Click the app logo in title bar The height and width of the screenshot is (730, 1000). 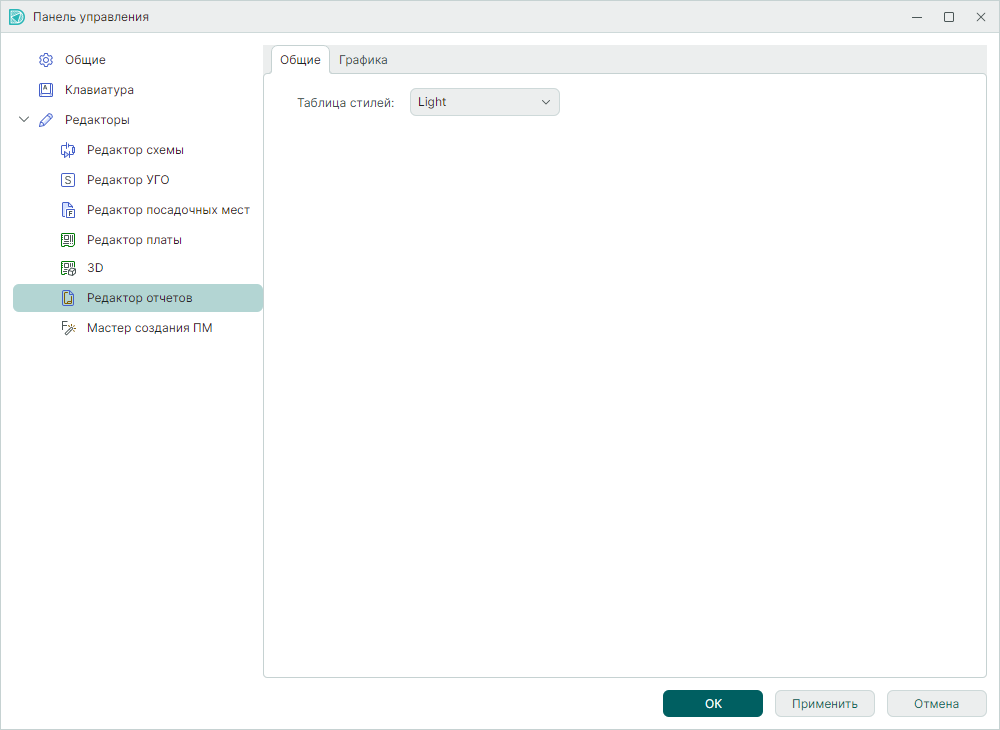17,17
